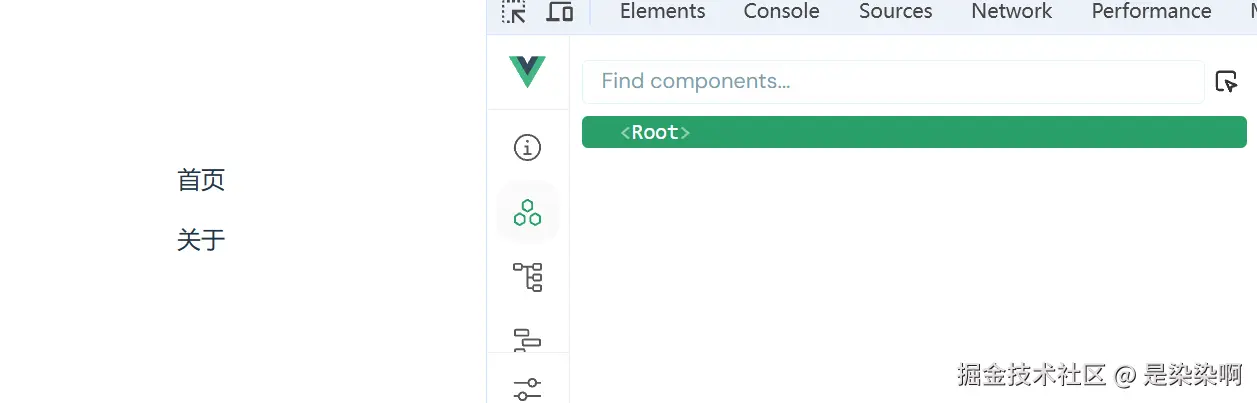This screenshot has width=1257, height=403.
Task: Open the Pages tree-structure icon
Action: click(527, 276)
